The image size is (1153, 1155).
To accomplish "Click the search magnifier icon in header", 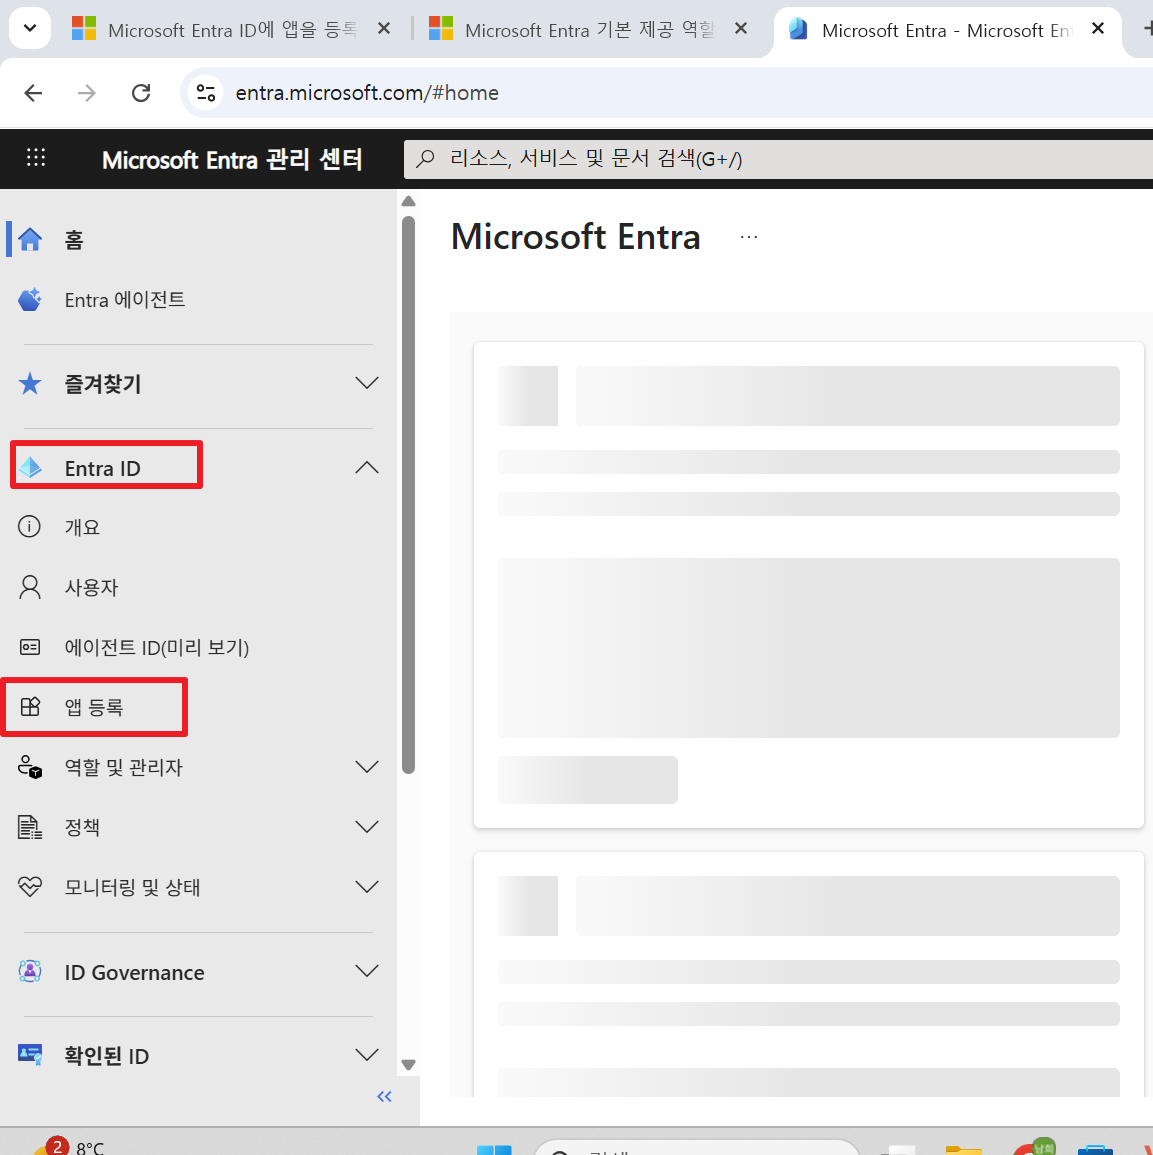I will [x=426, y=158].
